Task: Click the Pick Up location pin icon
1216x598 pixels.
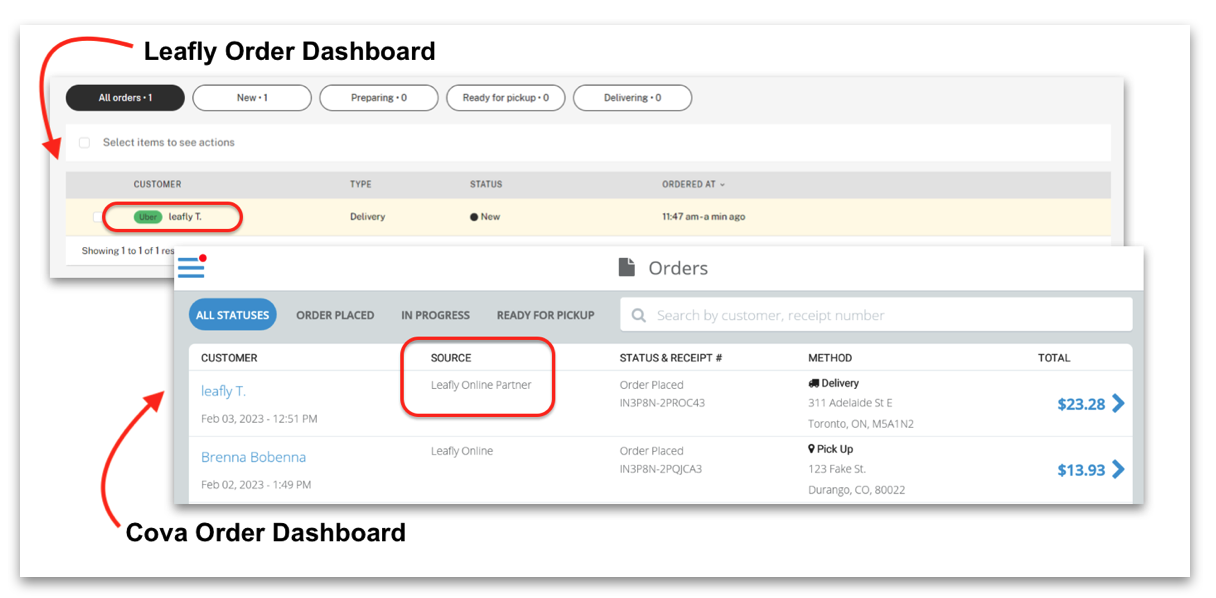Action: pyautogui.click(x=811, y=449)
